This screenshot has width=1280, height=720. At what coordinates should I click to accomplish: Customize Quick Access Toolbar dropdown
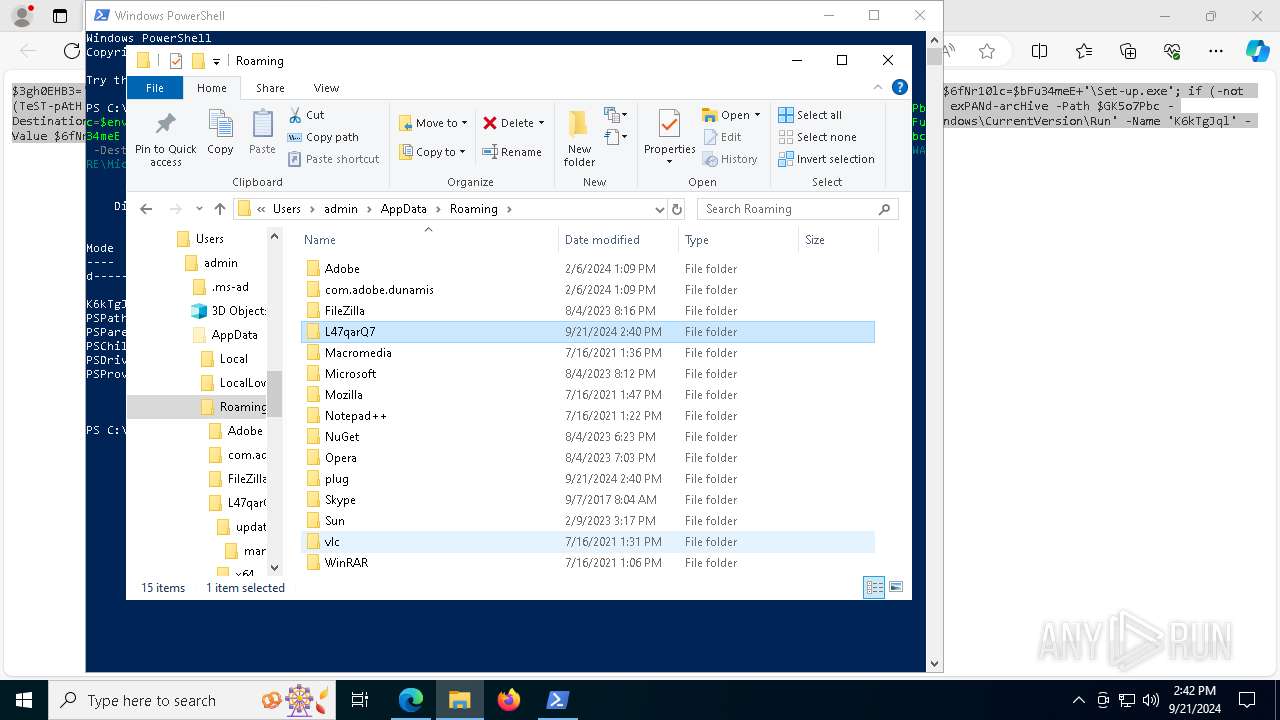[216, 62]
